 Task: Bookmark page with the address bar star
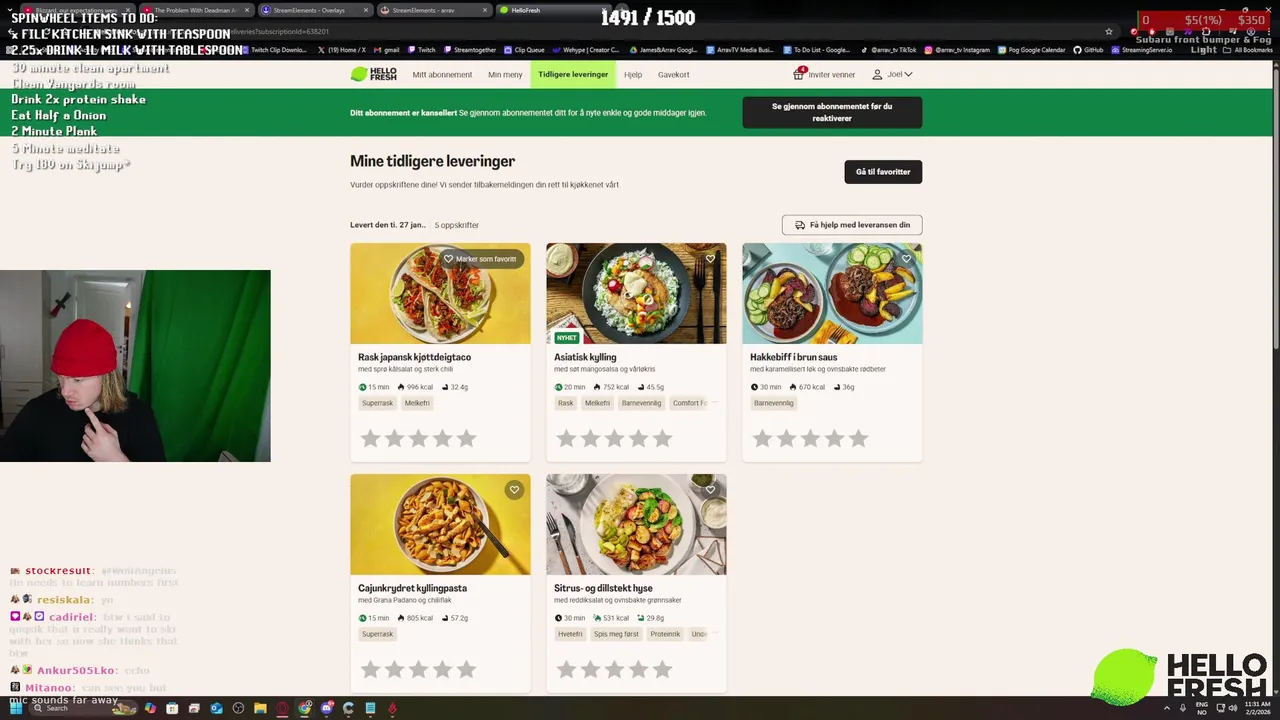(x=1108, y=31)
